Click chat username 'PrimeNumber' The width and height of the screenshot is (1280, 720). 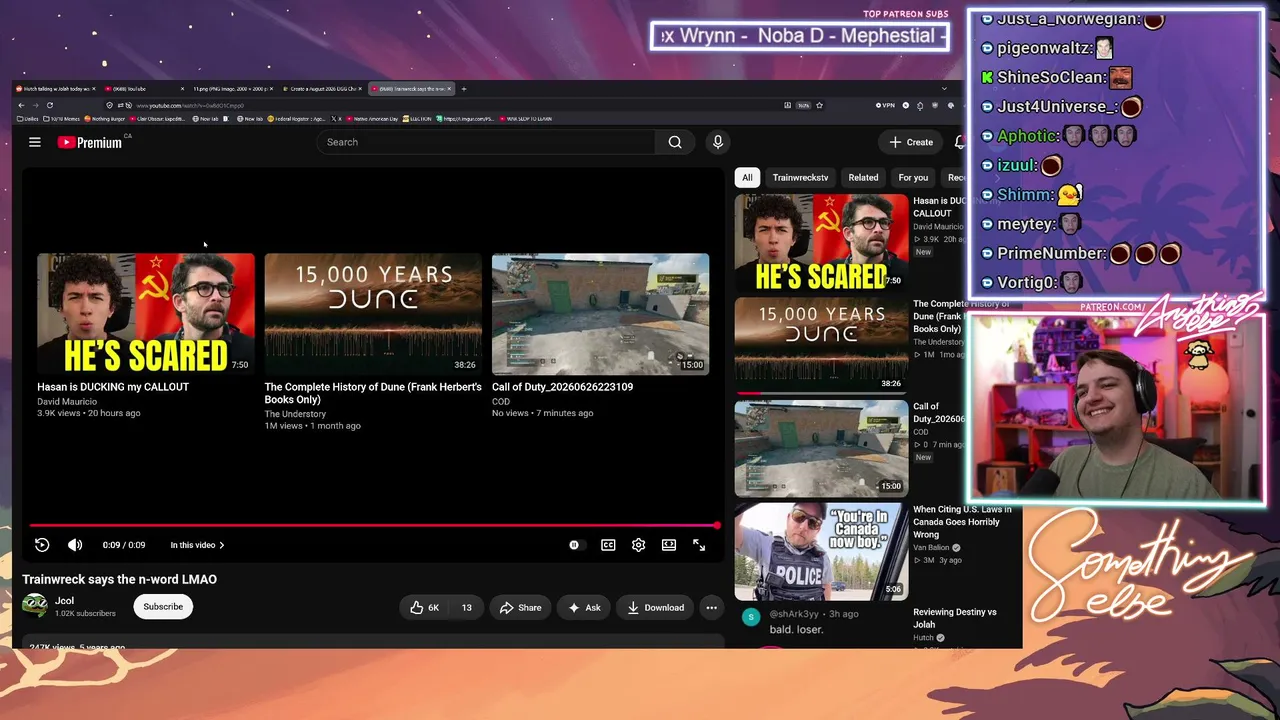click(1051, 253)
